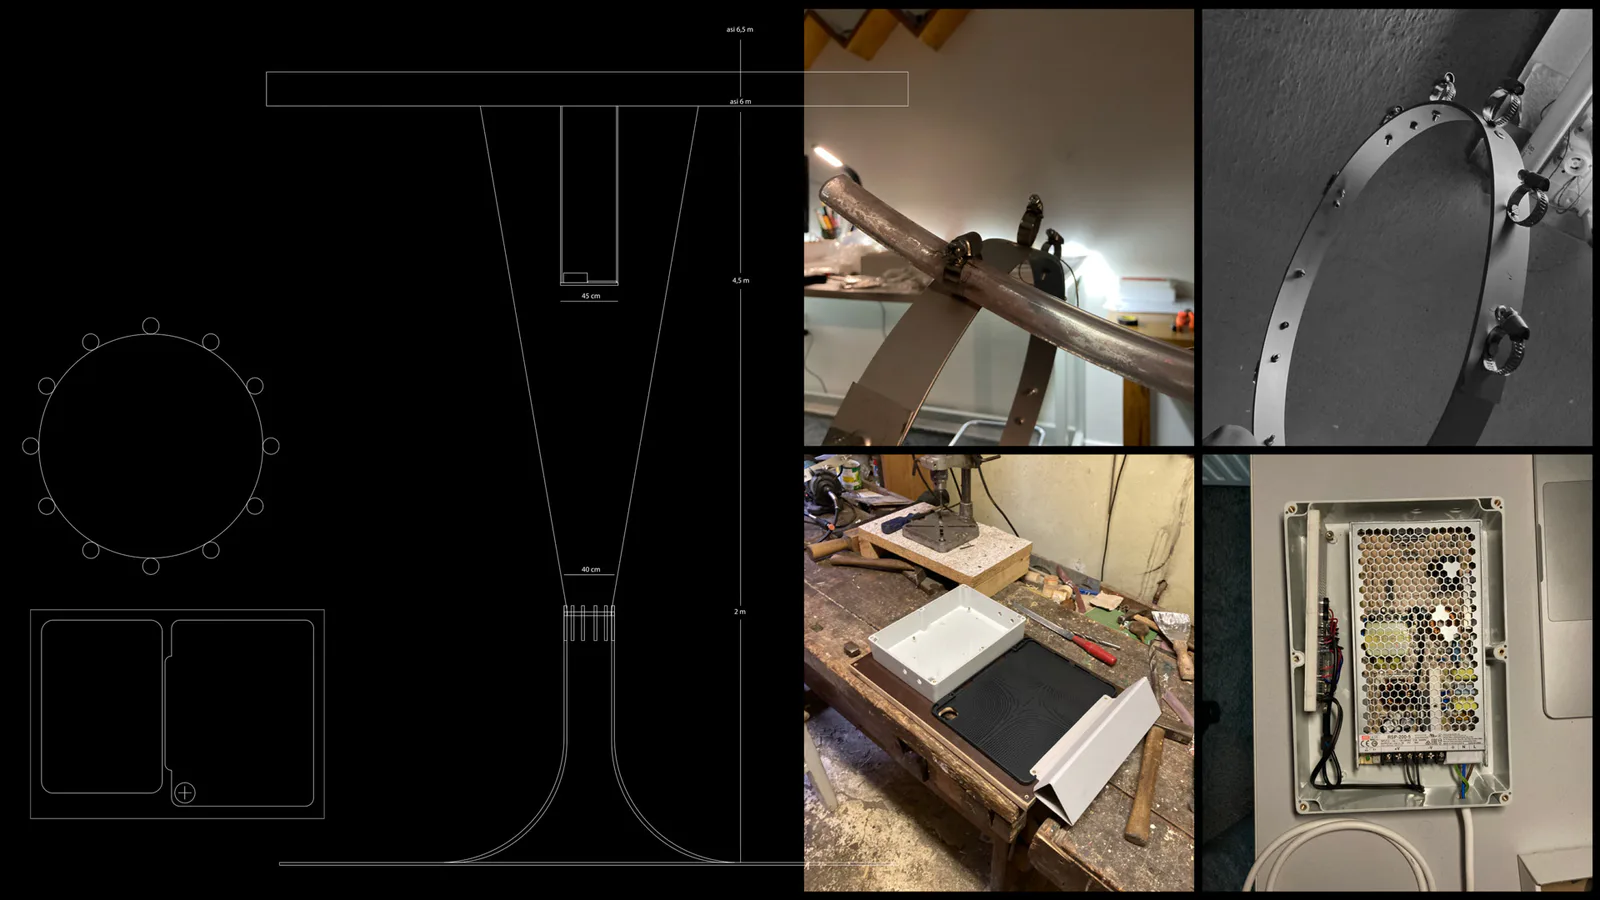The width and height of the screenshot is (1600, 900).
Task: Select the ring drawing with twelve small circles
Action: click(x=151, y=446)
